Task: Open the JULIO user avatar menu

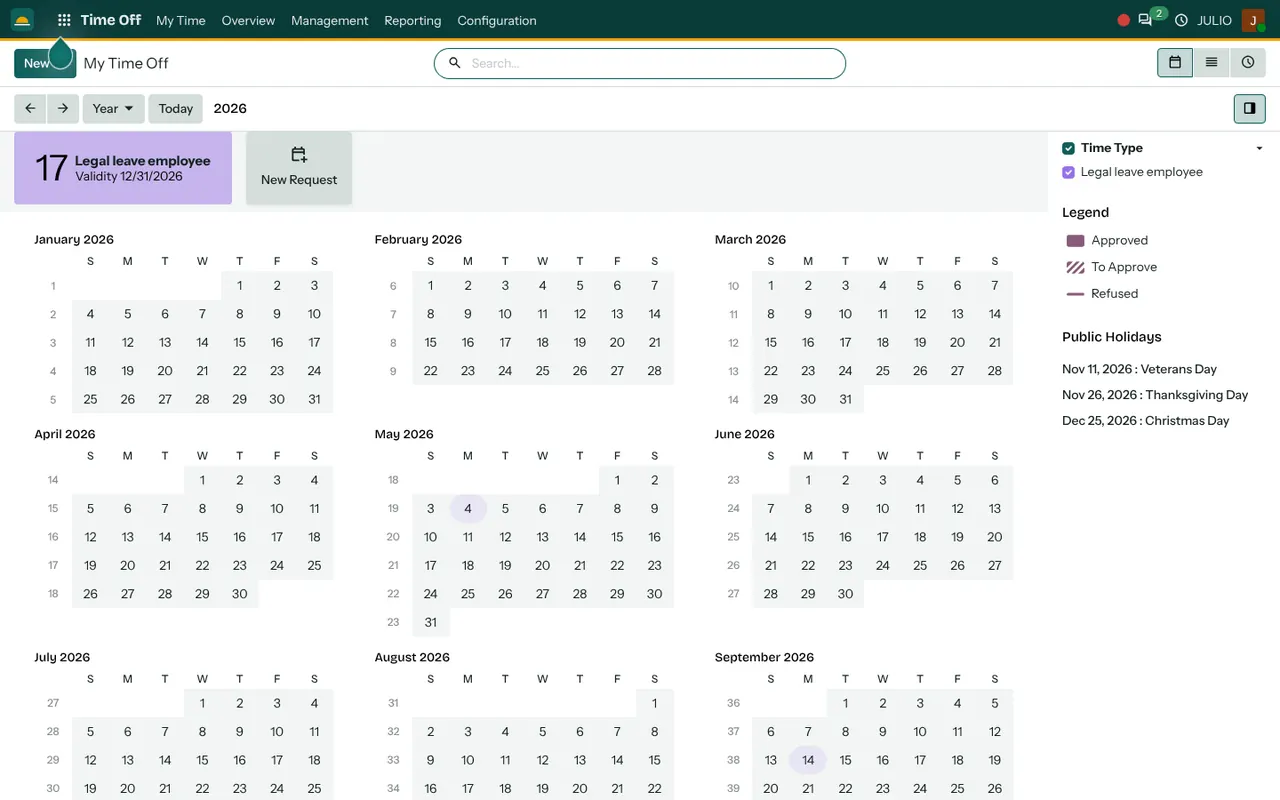Action: tap(1253, 20)
